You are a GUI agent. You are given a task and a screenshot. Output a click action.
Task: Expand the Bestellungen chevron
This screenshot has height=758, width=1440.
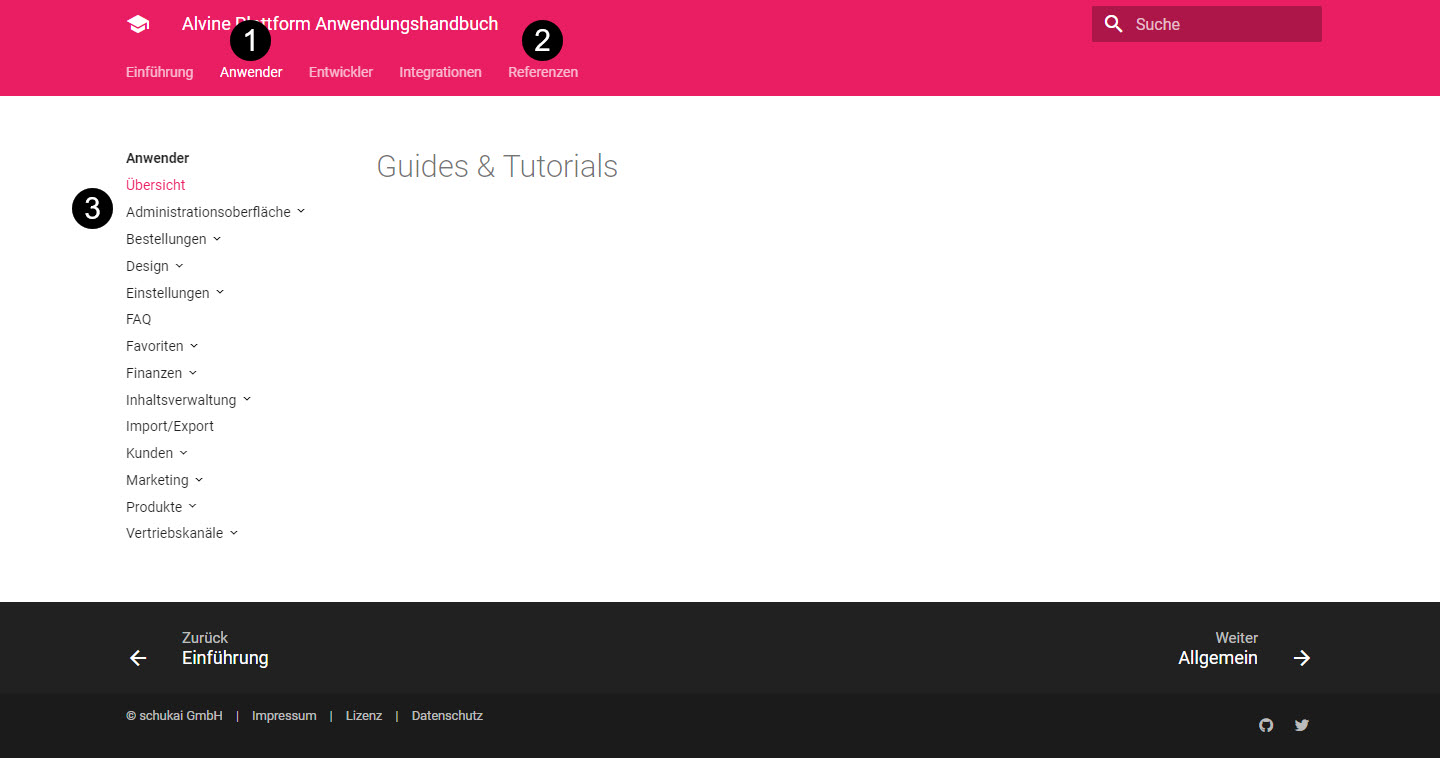[x=217, y=239]
